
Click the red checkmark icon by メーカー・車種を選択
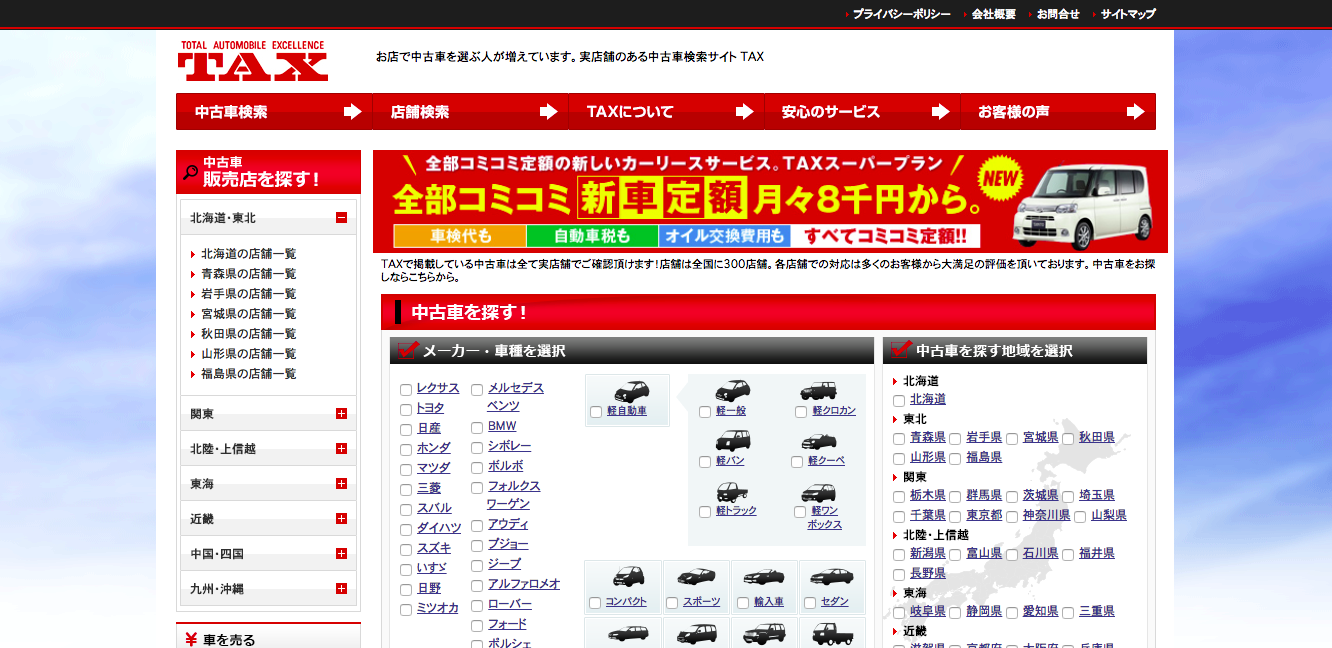(408, 350)
